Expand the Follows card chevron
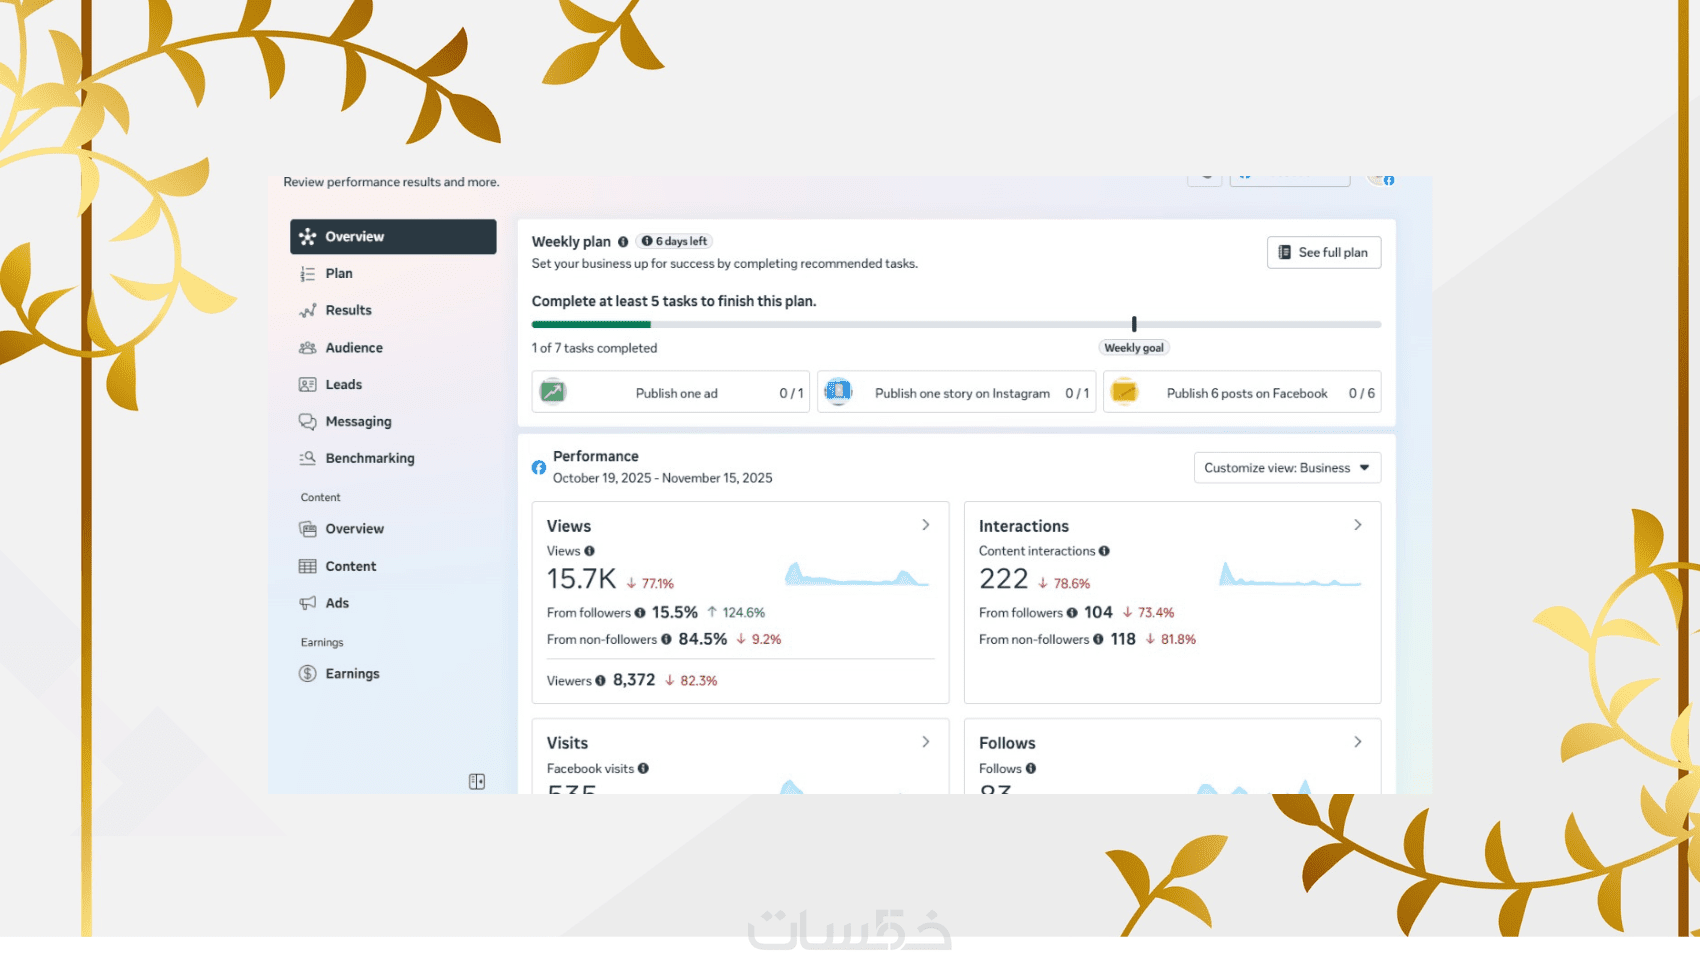Image resolution: width=1700 pixels, height=970 pixels. pyautogui.click(x=1358, y=742)
